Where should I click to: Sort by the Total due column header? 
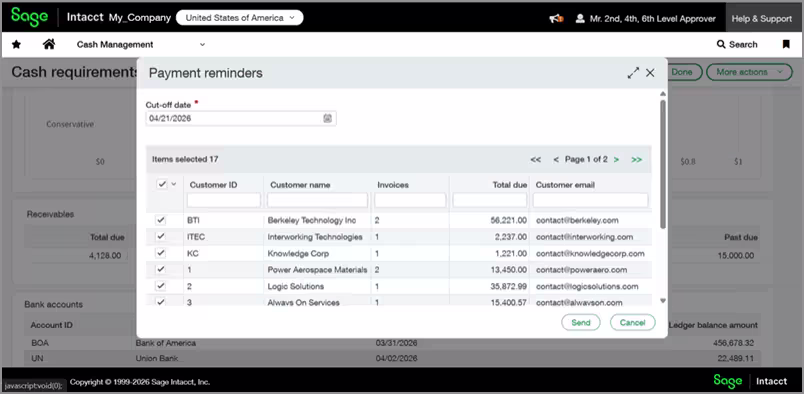point(510,185)
